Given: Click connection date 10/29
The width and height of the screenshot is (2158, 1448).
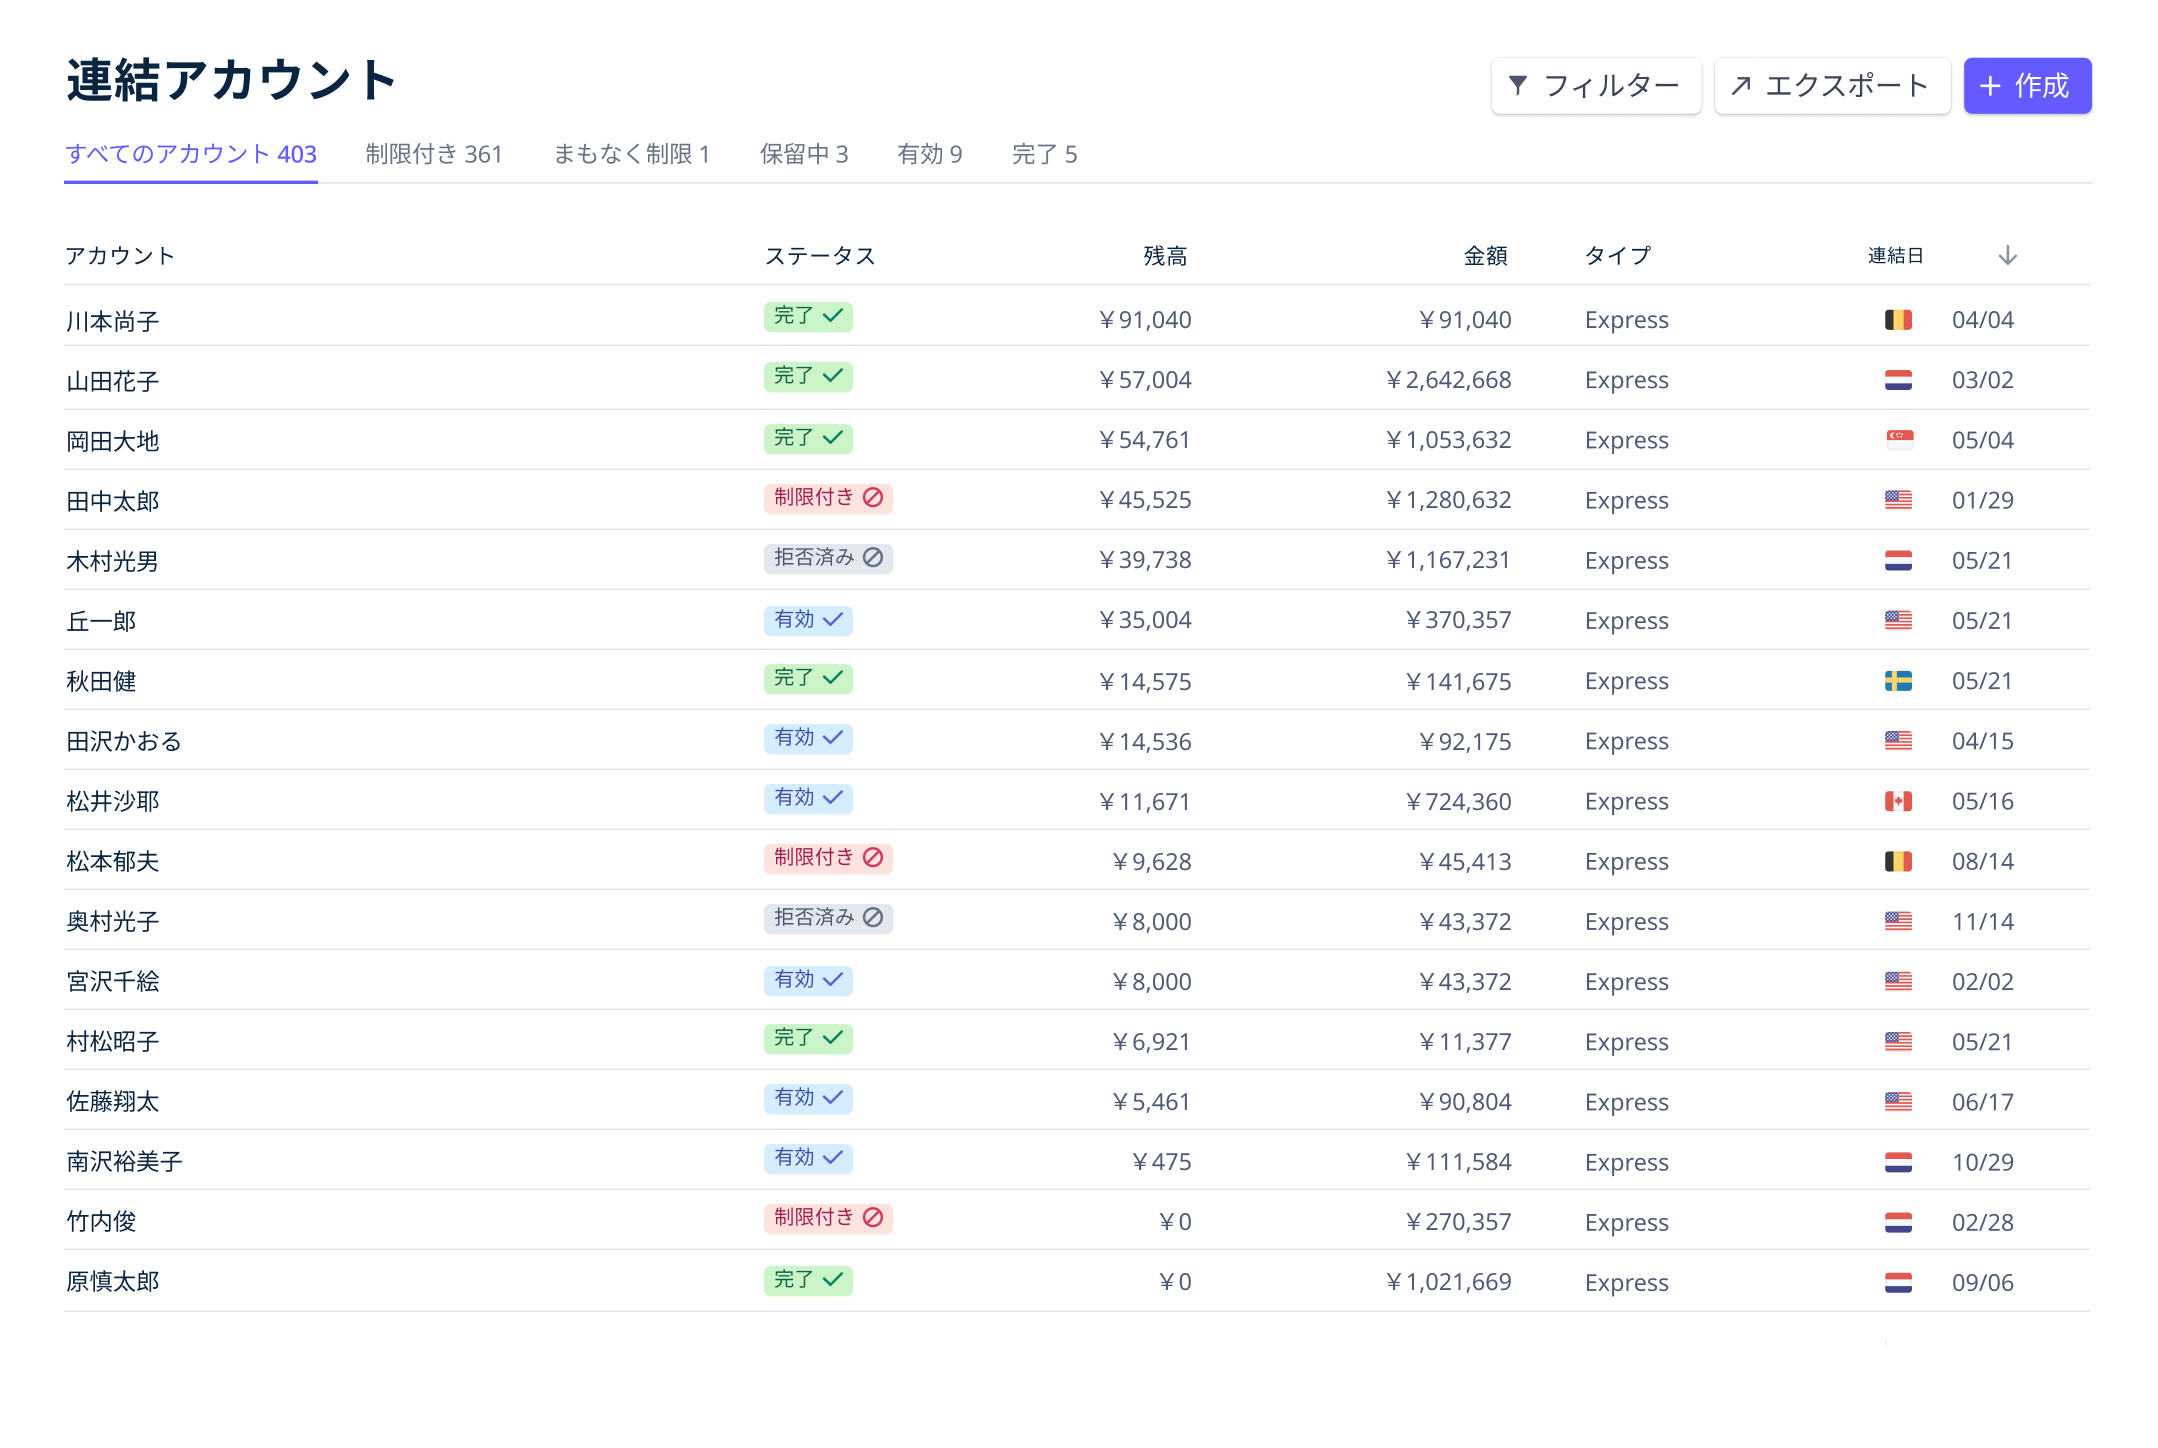Looking at the screenshot, I should point(1983,1162).
